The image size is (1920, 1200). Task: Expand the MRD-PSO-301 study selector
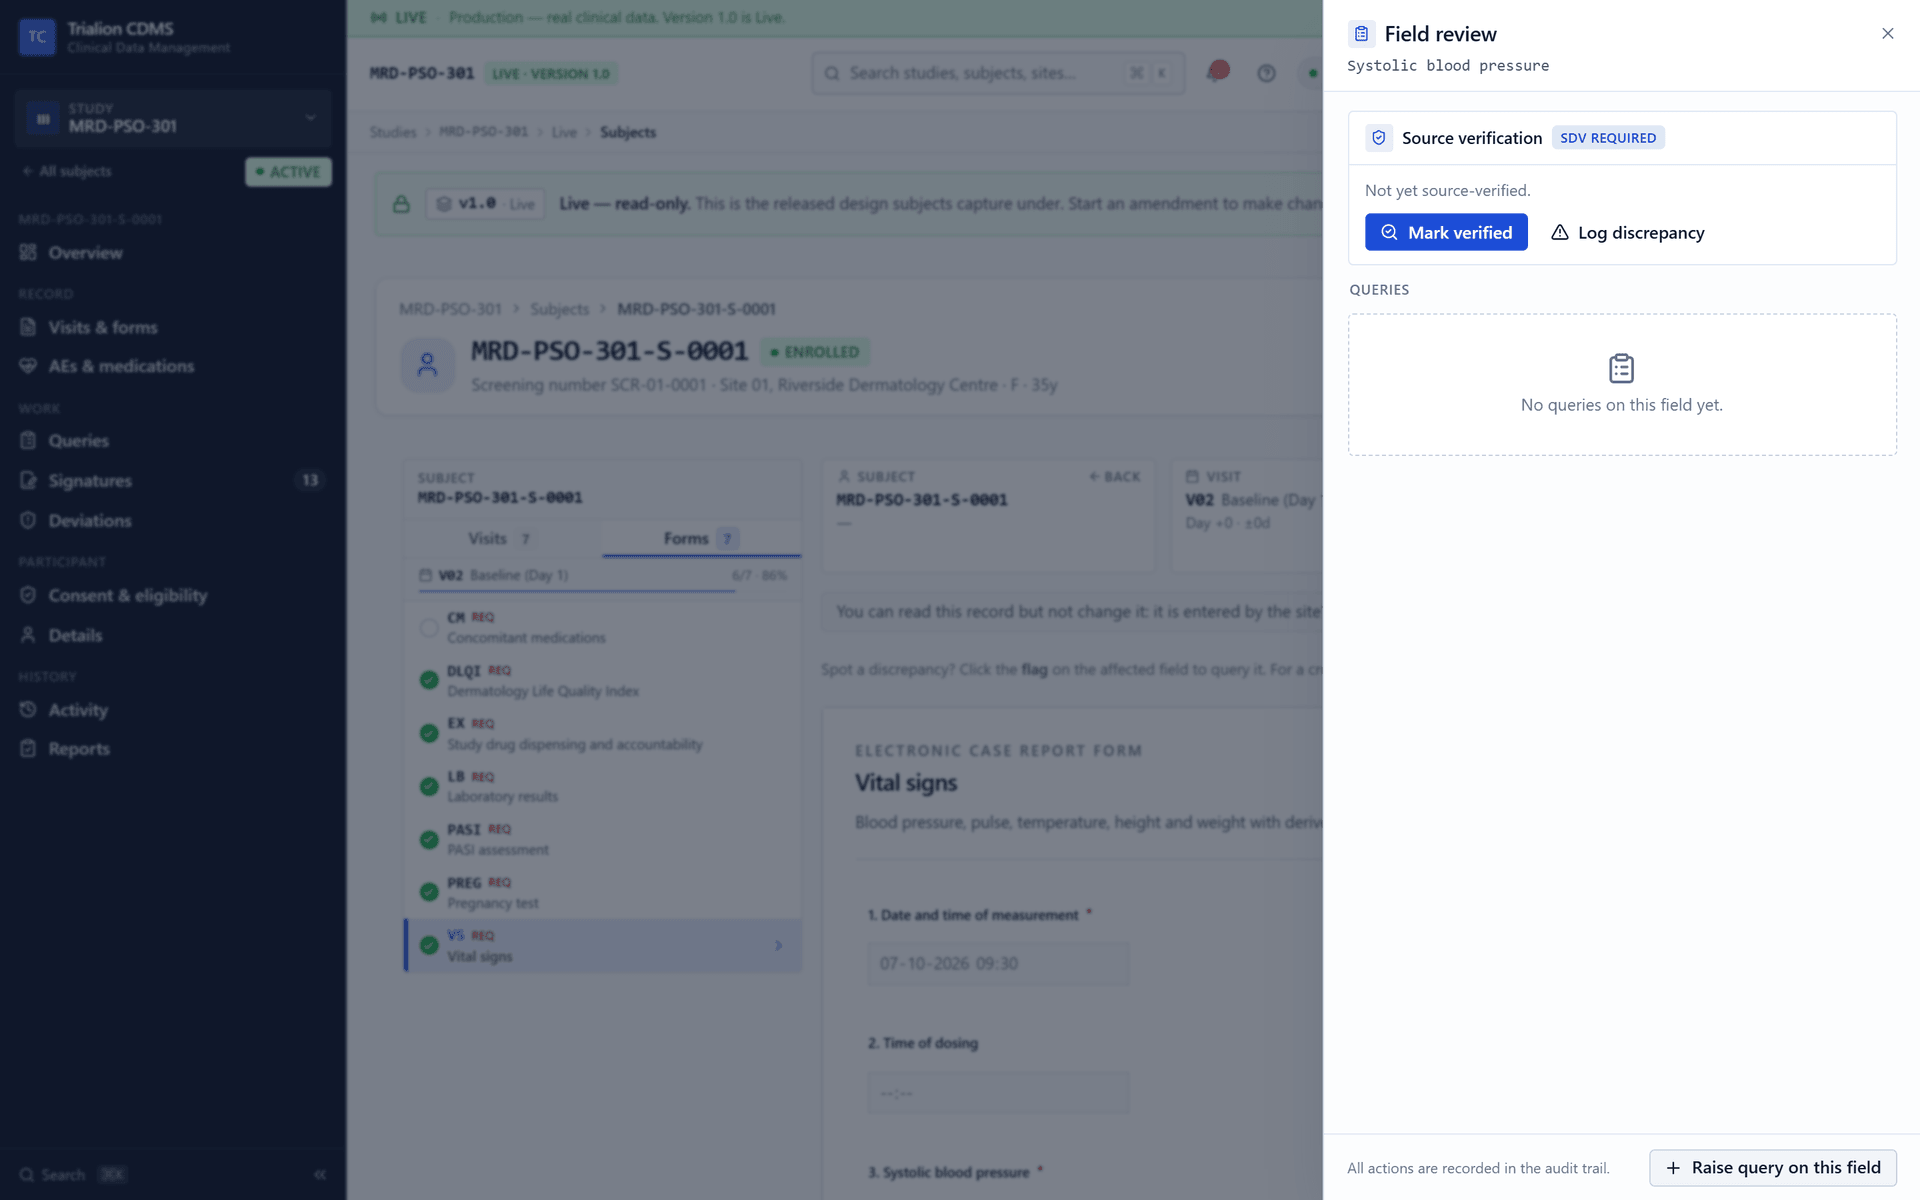point(172,118)
